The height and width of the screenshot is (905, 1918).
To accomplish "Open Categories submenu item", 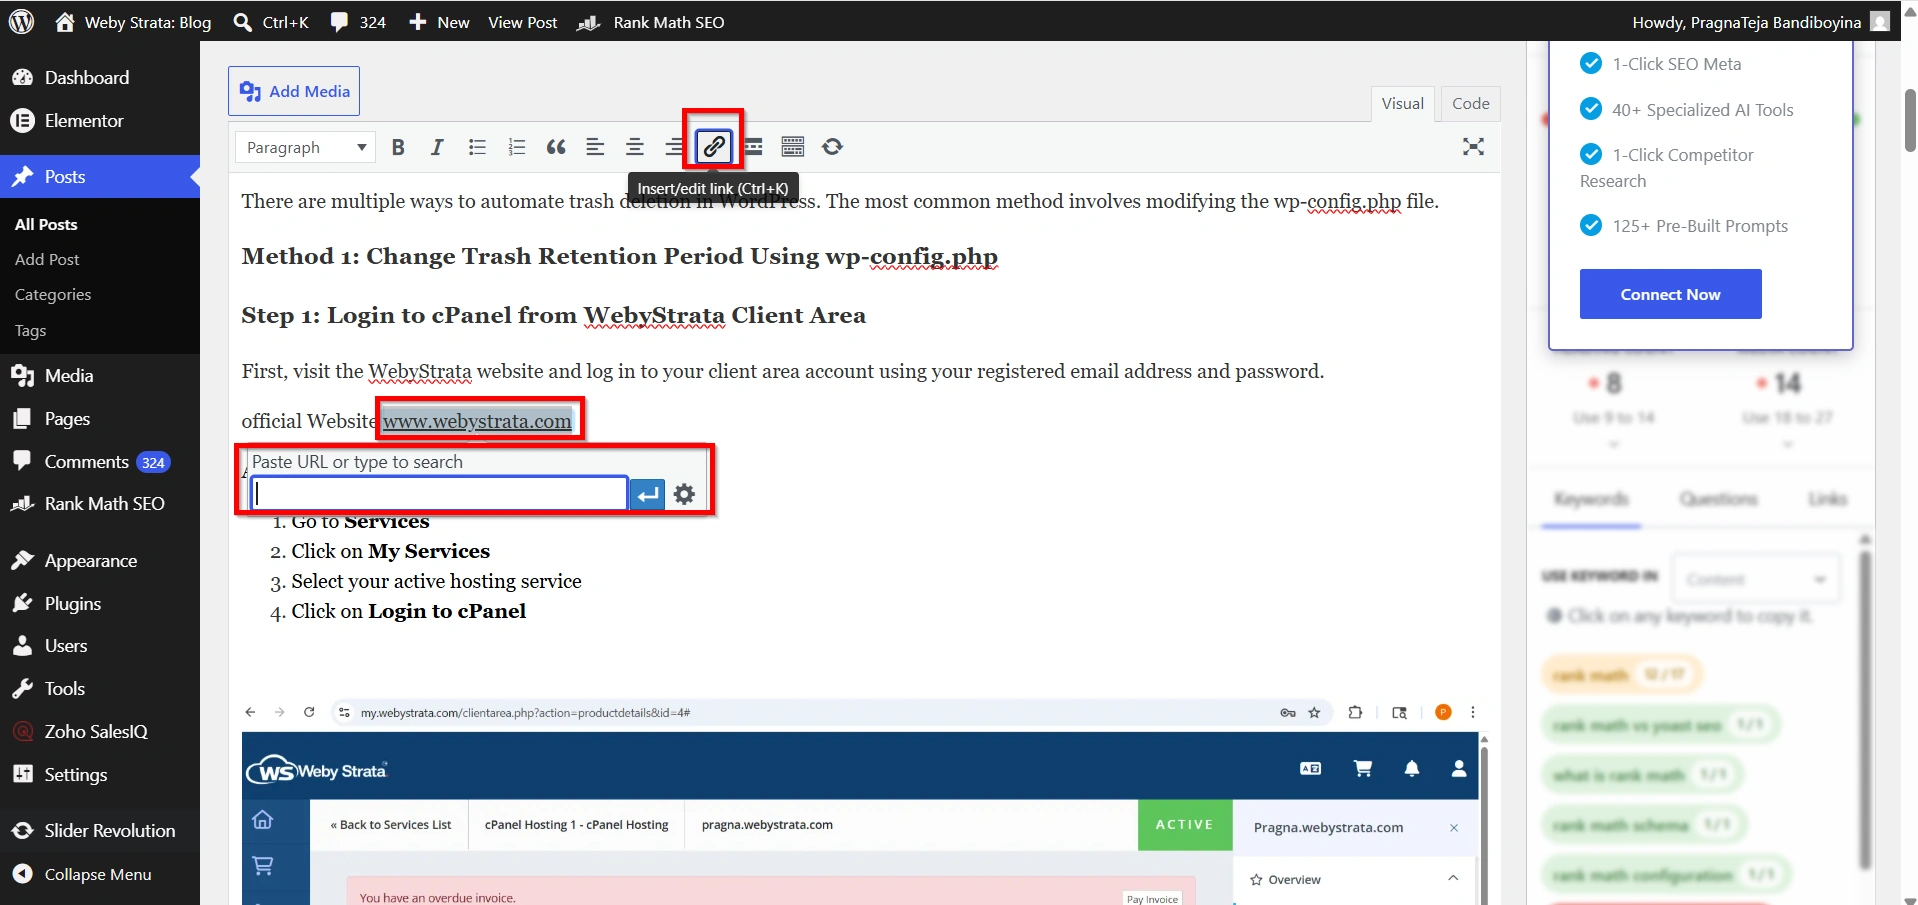I will (x=53, y=295).
